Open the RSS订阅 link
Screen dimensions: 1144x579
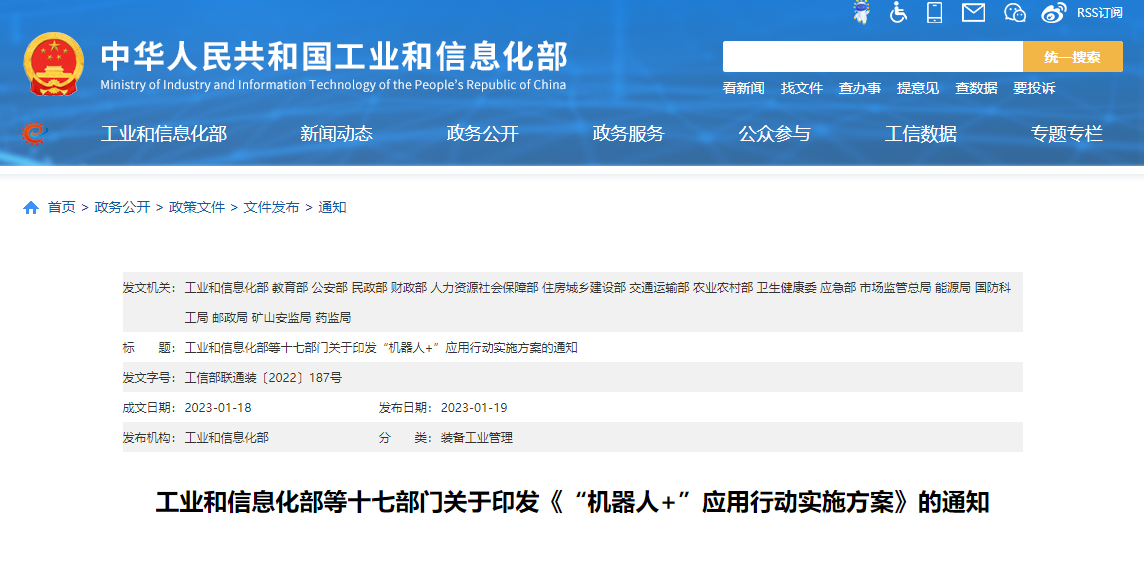[x=1099, y=13]
